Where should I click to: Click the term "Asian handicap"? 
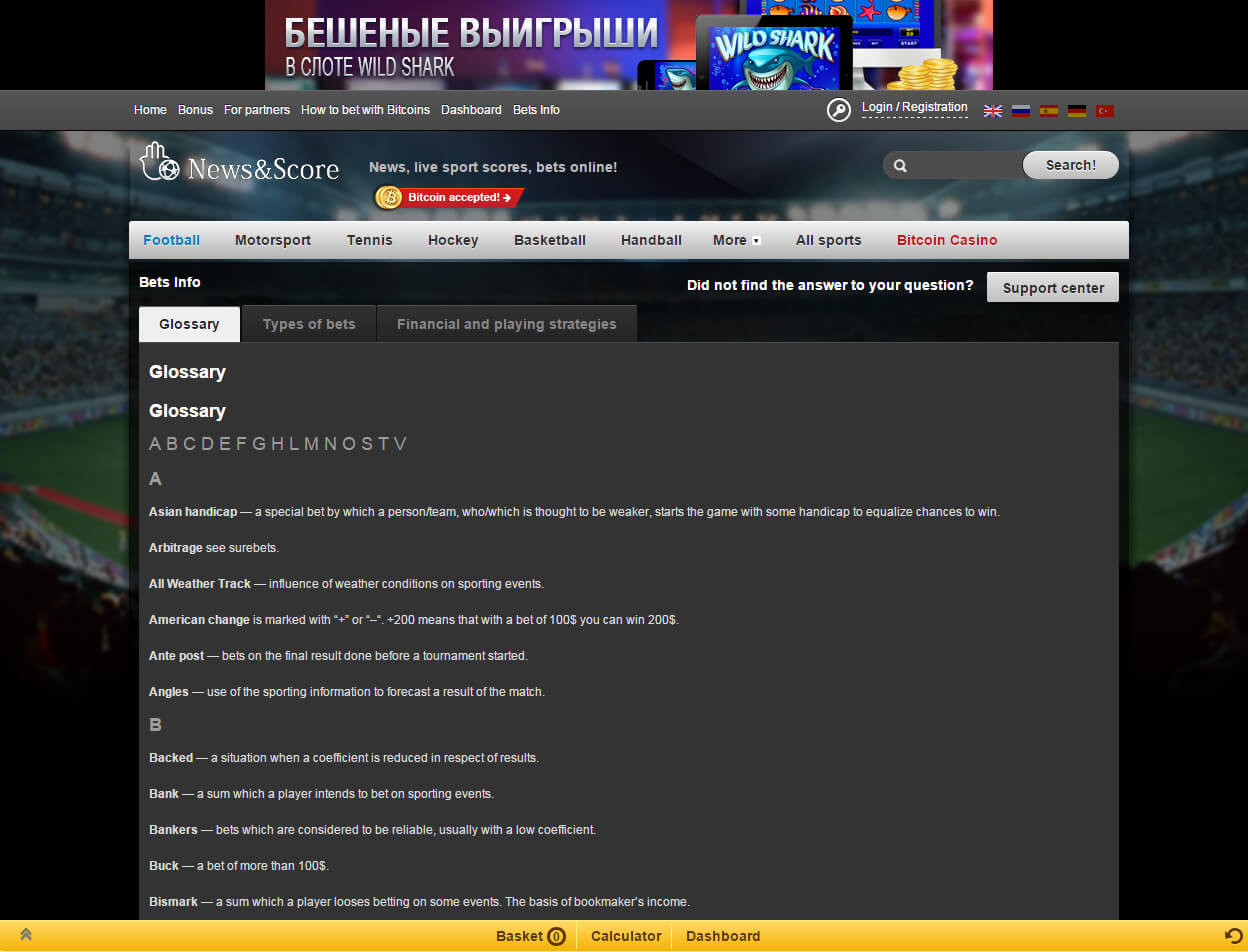[193, 512]
